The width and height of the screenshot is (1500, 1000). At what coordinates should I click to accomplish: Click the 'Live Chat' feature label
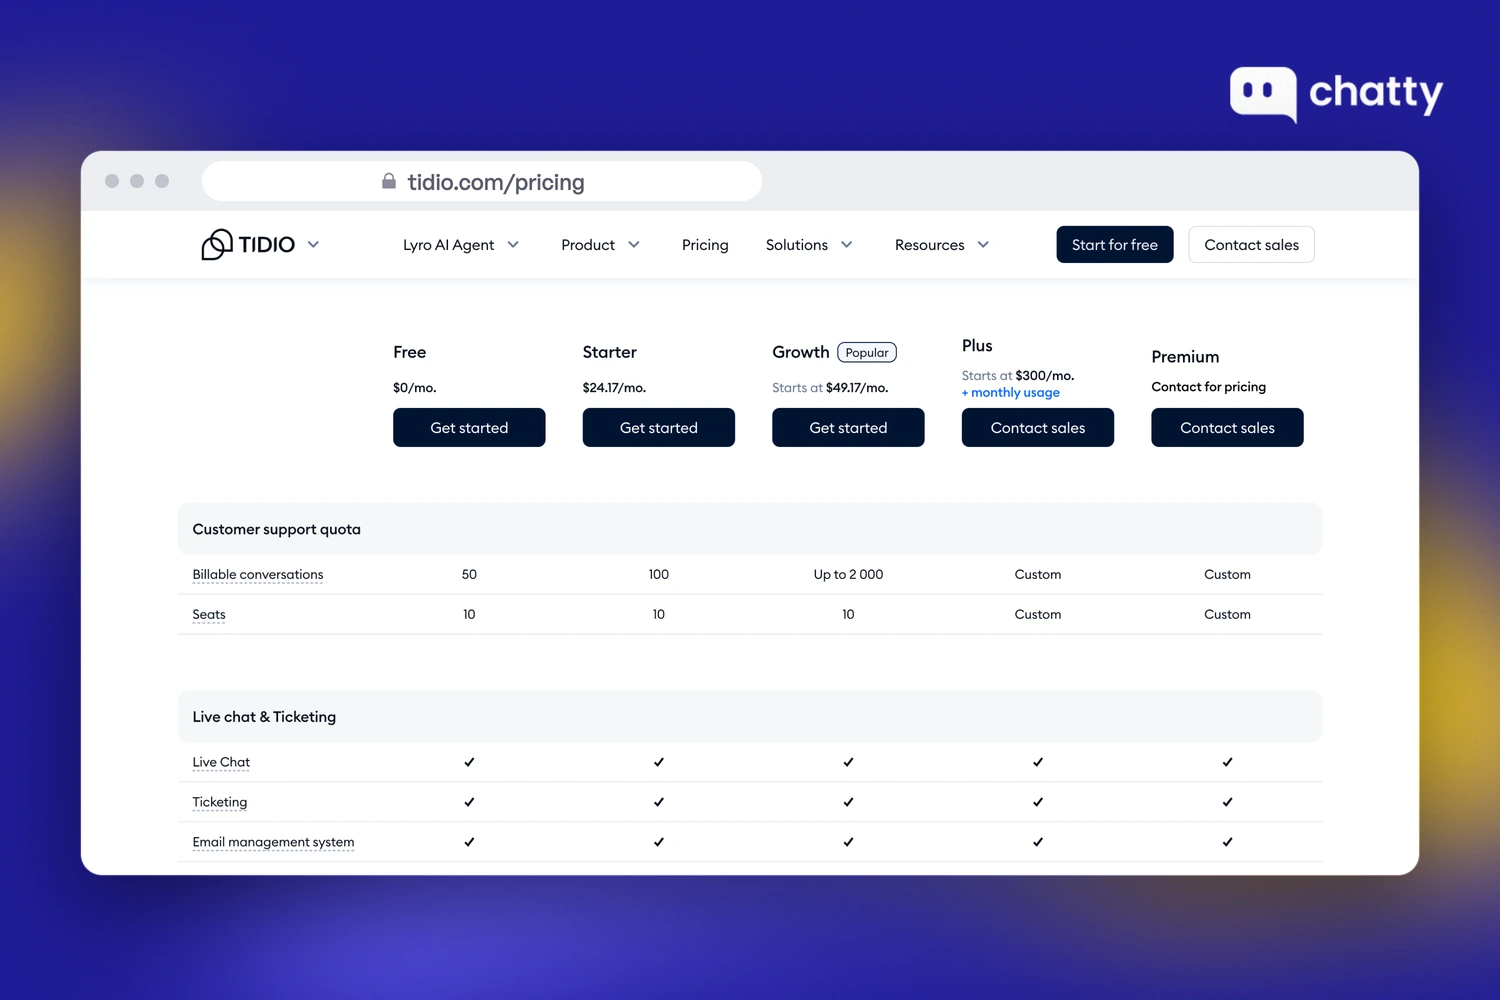tap(221, 762)
